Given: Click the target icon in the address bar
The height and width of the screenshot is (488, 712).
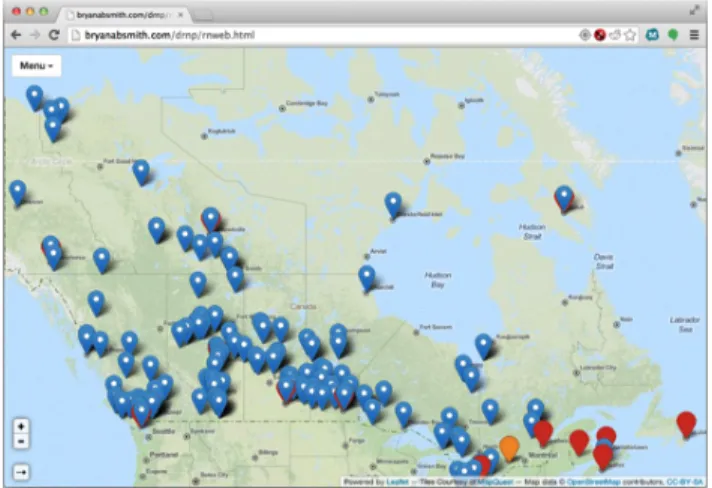Looking at the screenshot, I should (x=584, y=35).
